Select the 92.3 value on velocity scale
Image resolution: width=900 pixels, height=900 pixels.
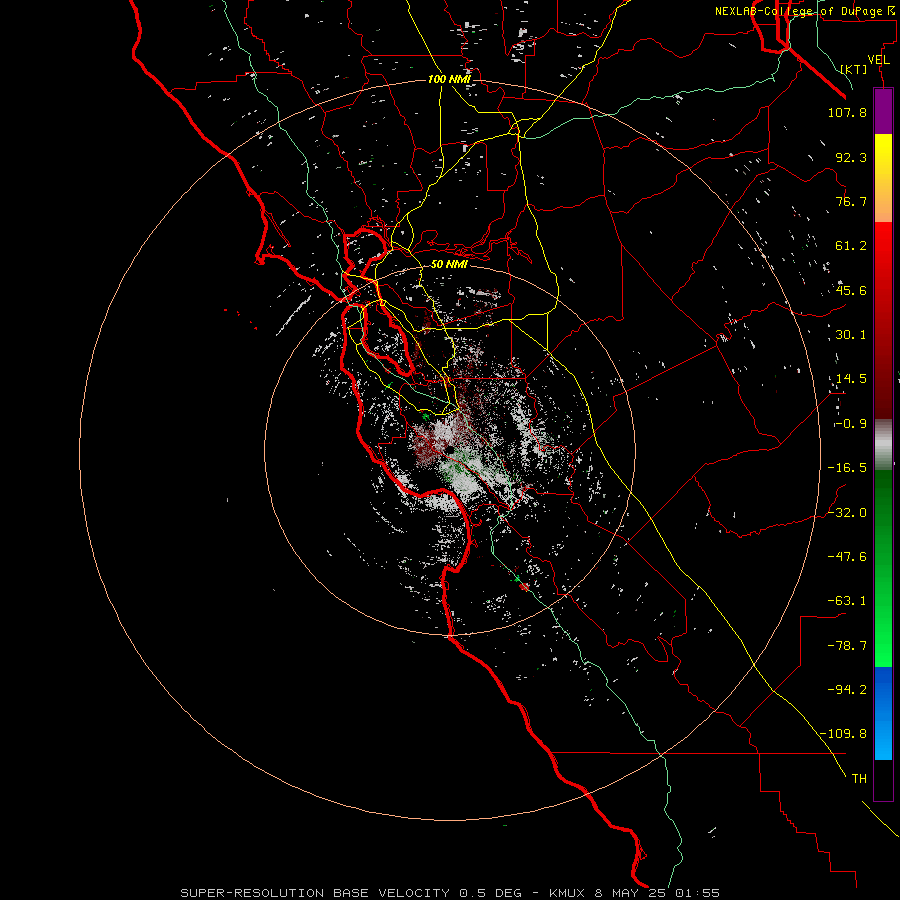(x=851, y=157)
